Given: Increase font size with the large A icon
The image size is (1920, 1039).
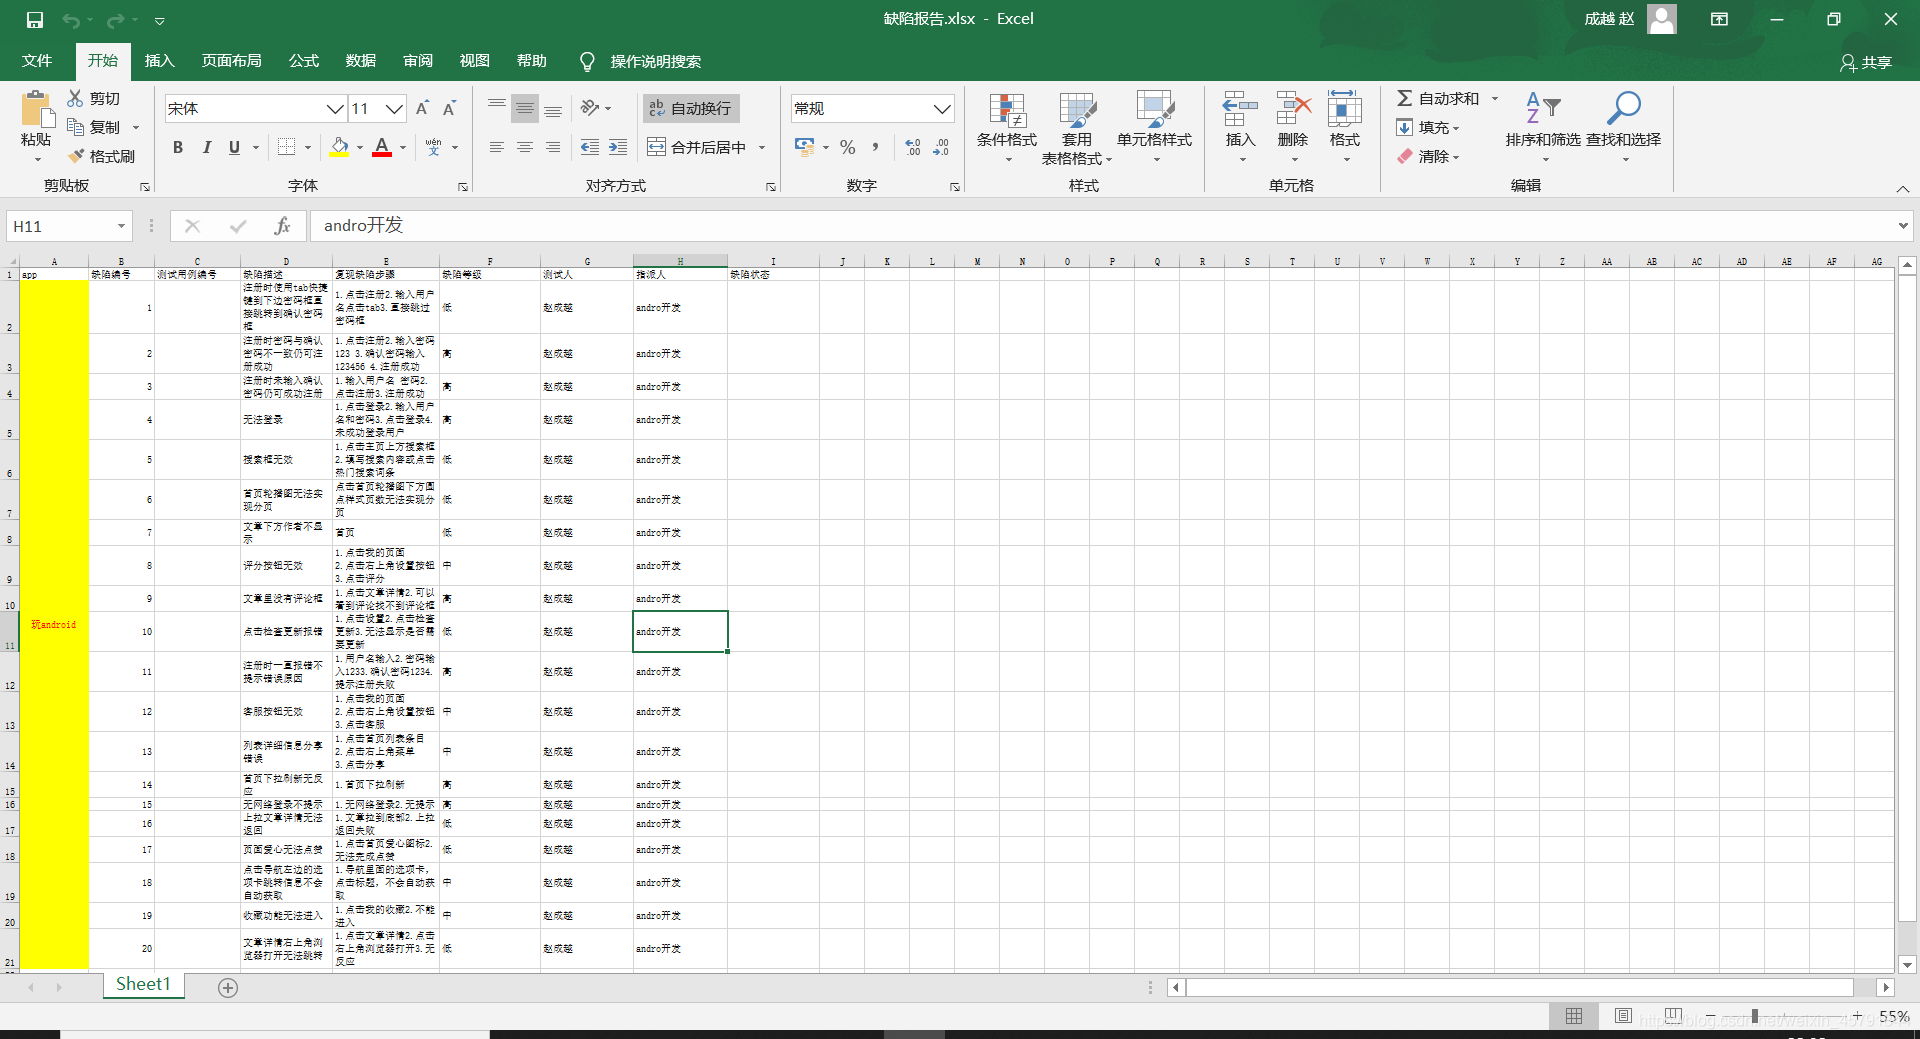Looking at the screenshot, I should 422,108.
